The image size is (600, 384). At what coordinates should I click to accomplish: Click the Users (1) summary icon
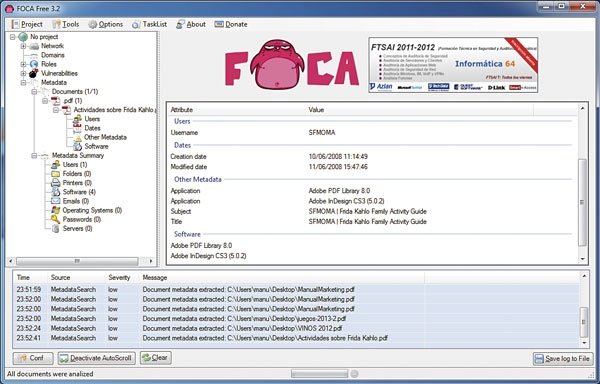tap(56, 164)
